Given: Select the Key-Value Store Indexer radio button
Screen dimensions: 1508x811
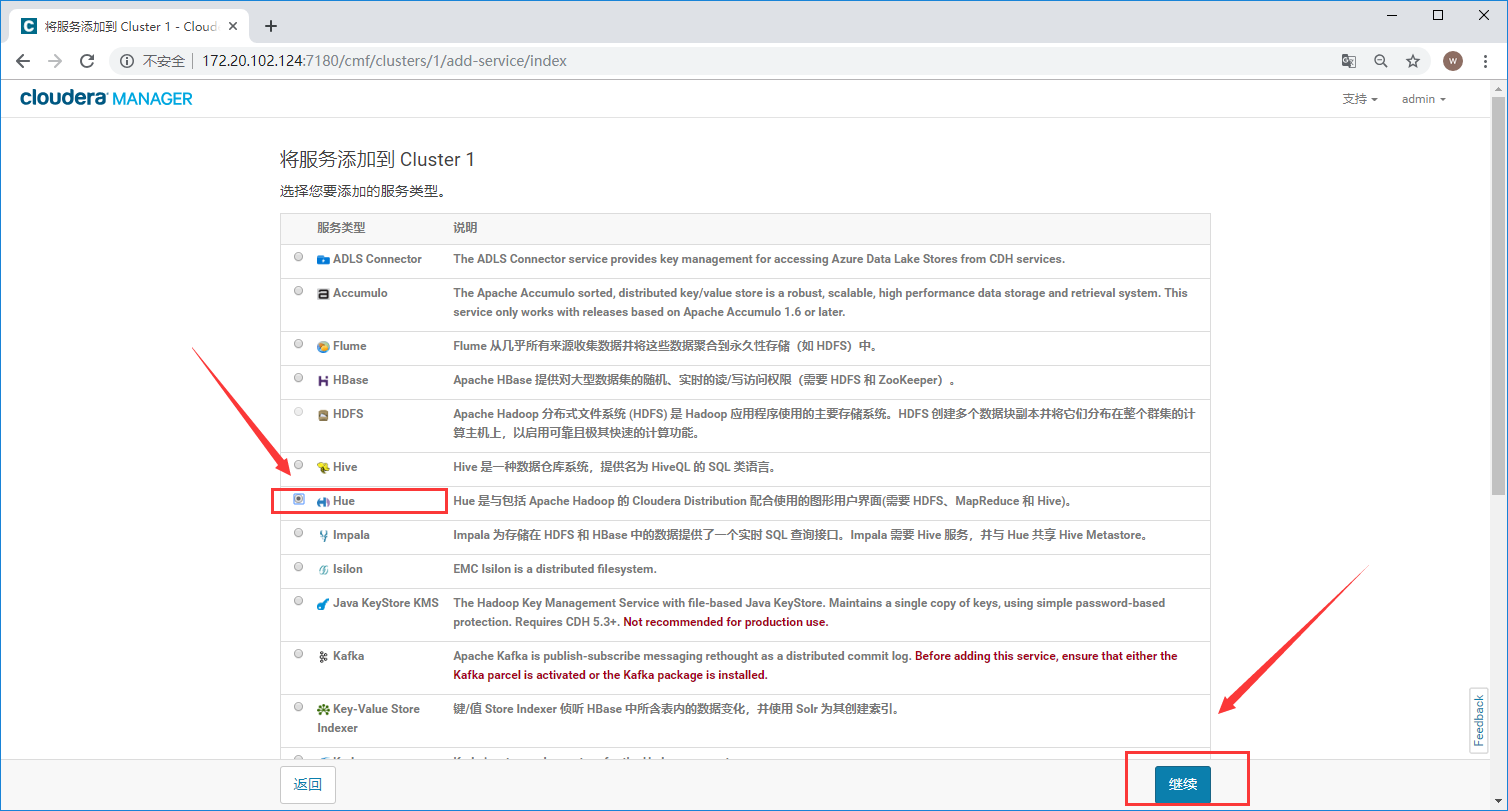Looking at the screenshot, I should (x=299, y=707).
